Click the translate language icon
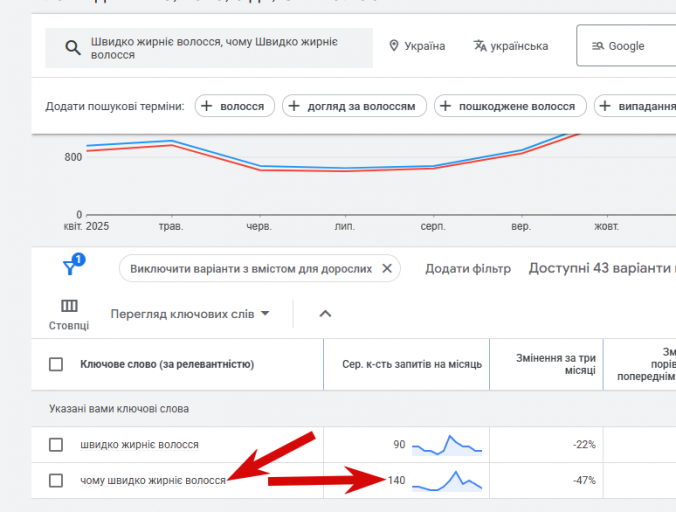 pos(480,46)
